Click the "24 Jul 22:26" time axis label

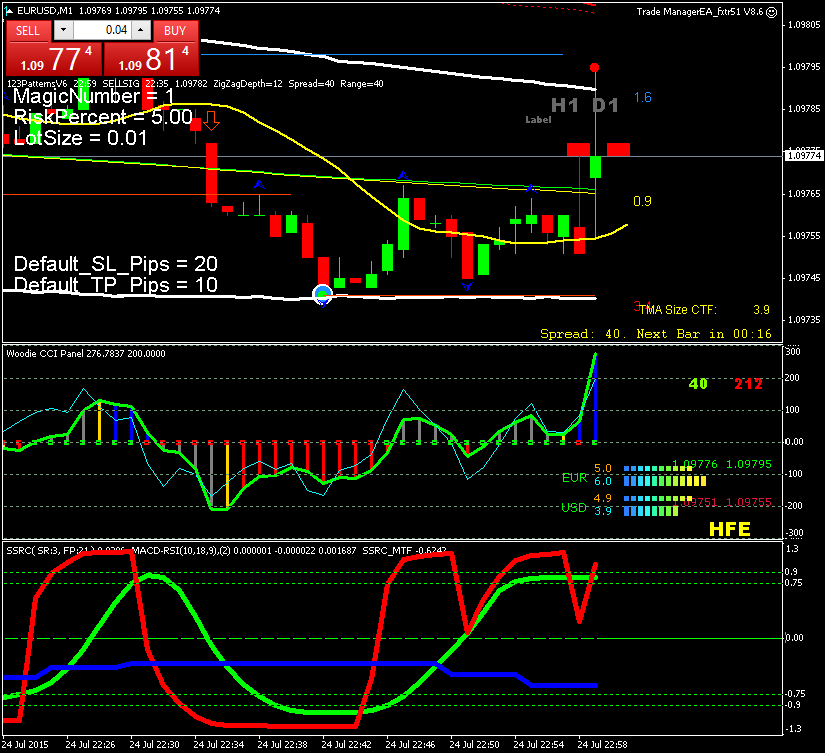pyautogui.click(x=90, y=745)
